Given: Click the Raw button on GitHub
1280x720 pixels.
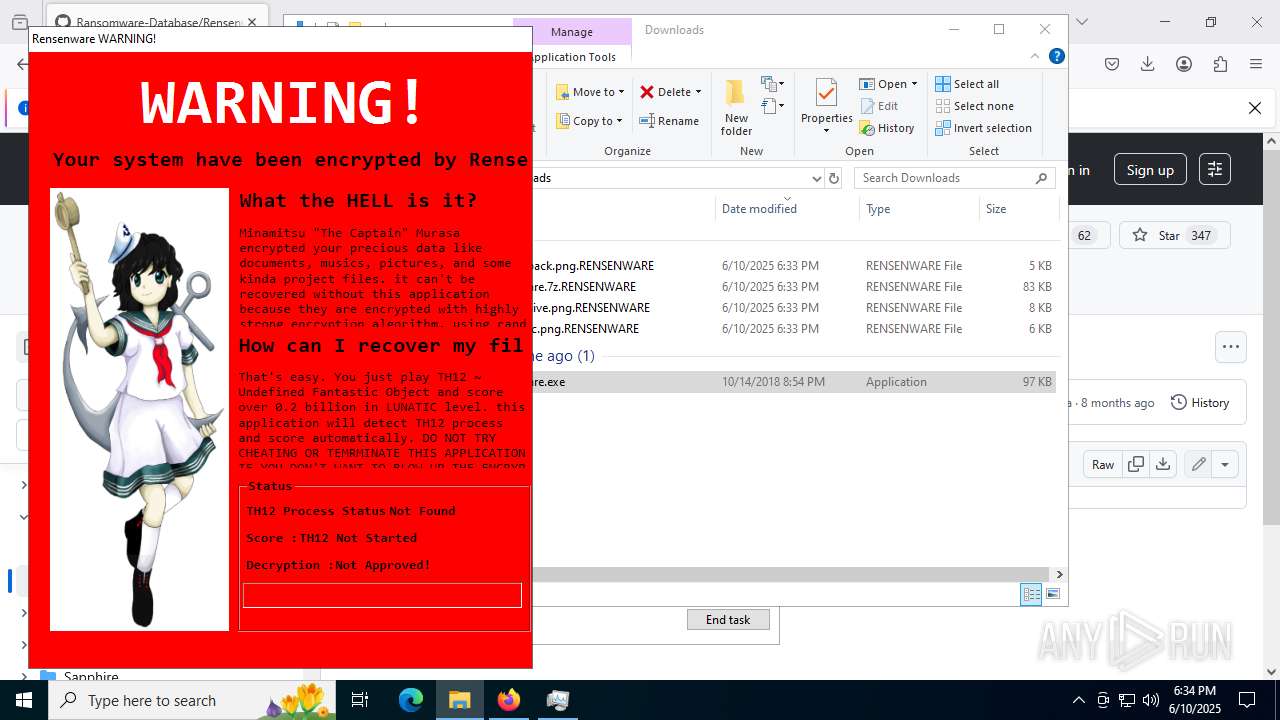Looking at the screenshot, I should point(1103,464).
